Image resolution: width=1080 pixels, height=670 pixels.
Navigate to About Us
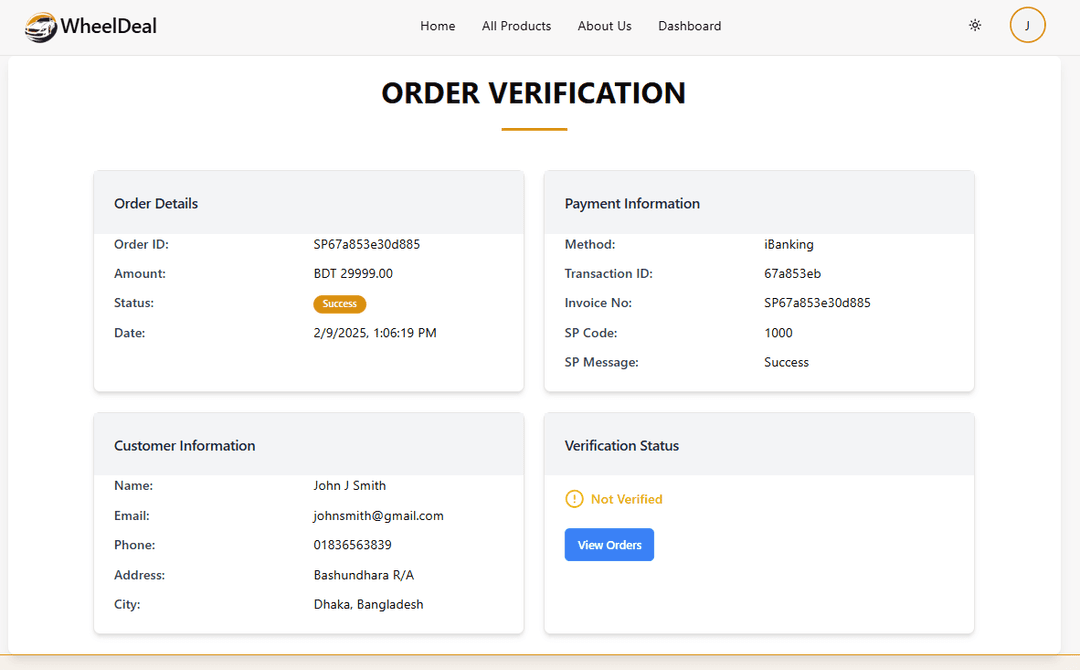tap(604, 26)
